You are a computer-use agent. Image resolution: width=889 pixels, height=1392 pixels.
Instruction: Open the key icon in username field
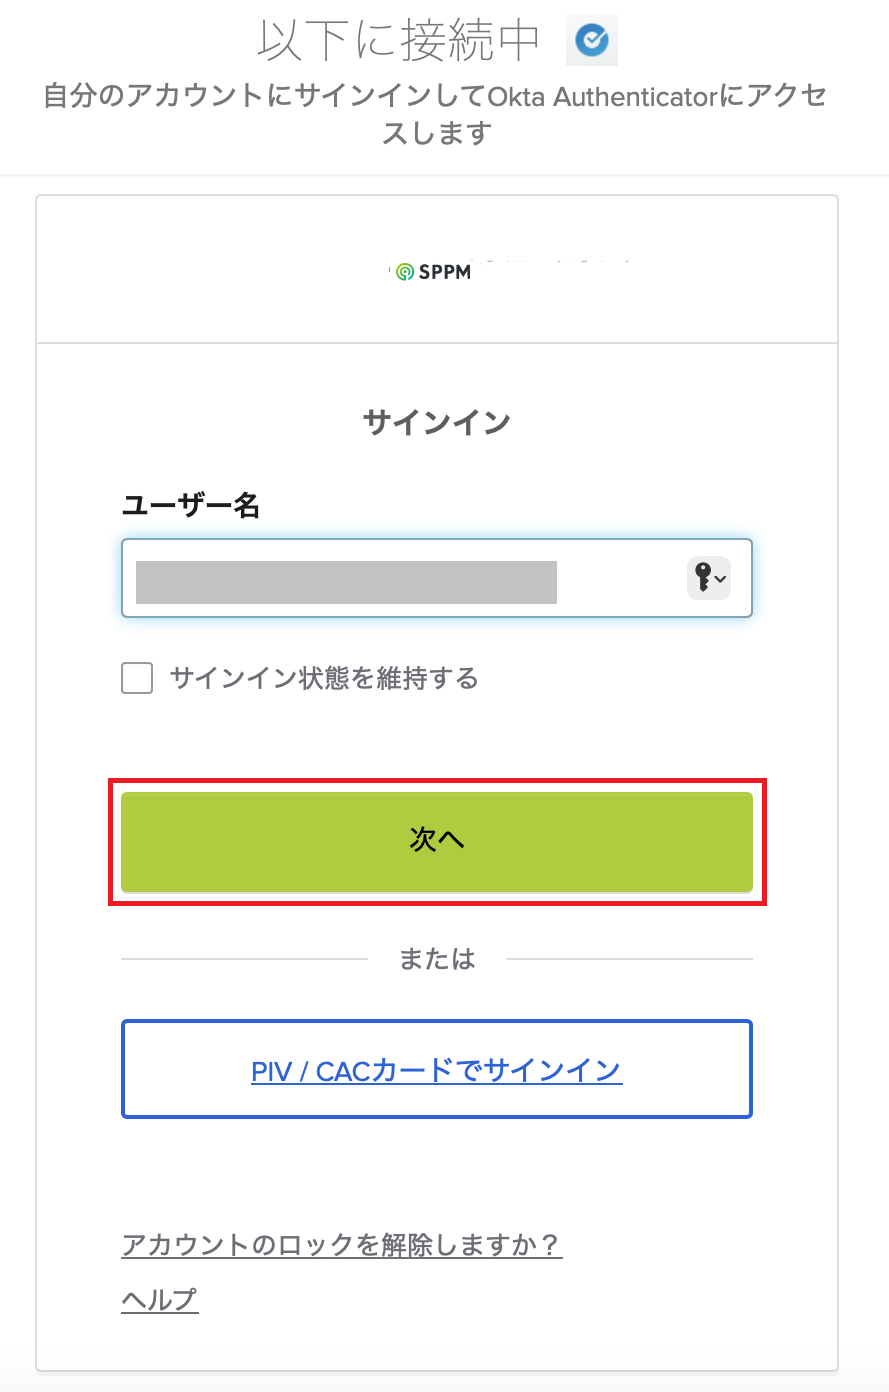tap(703, 578)
